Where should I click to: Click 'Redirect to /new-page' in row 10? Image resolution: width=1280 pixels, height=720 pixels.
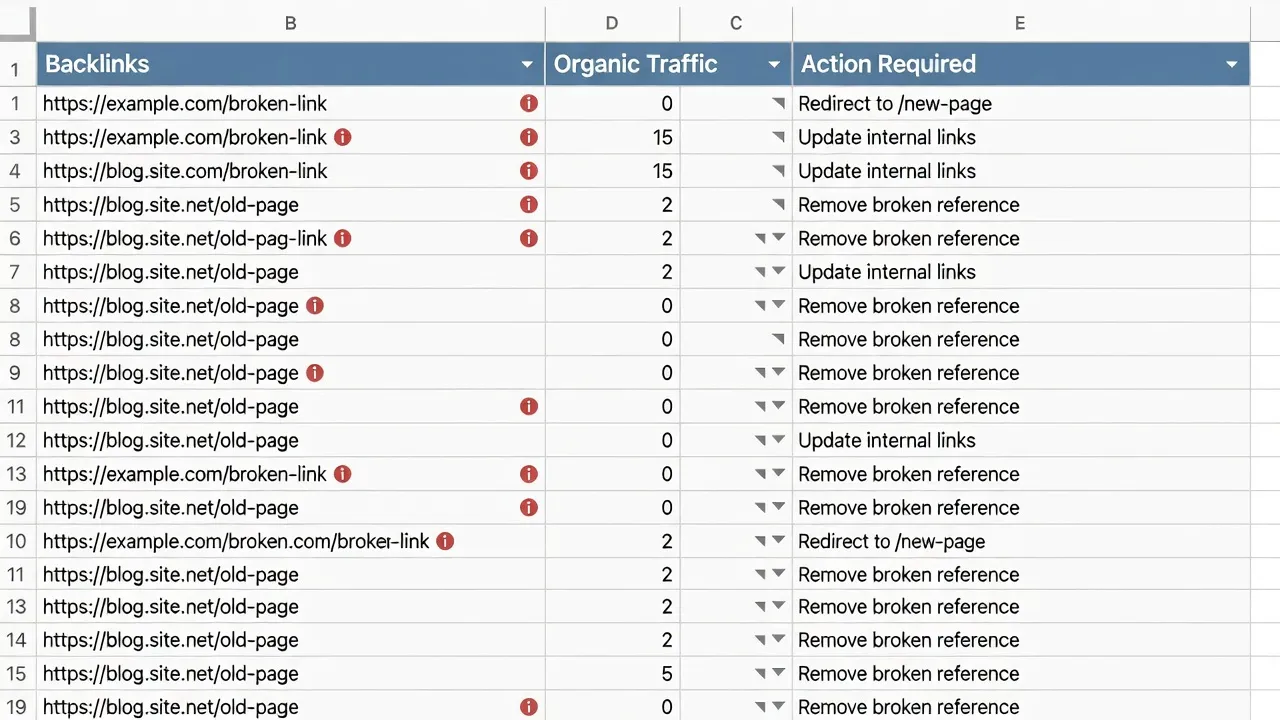(892, 541)
